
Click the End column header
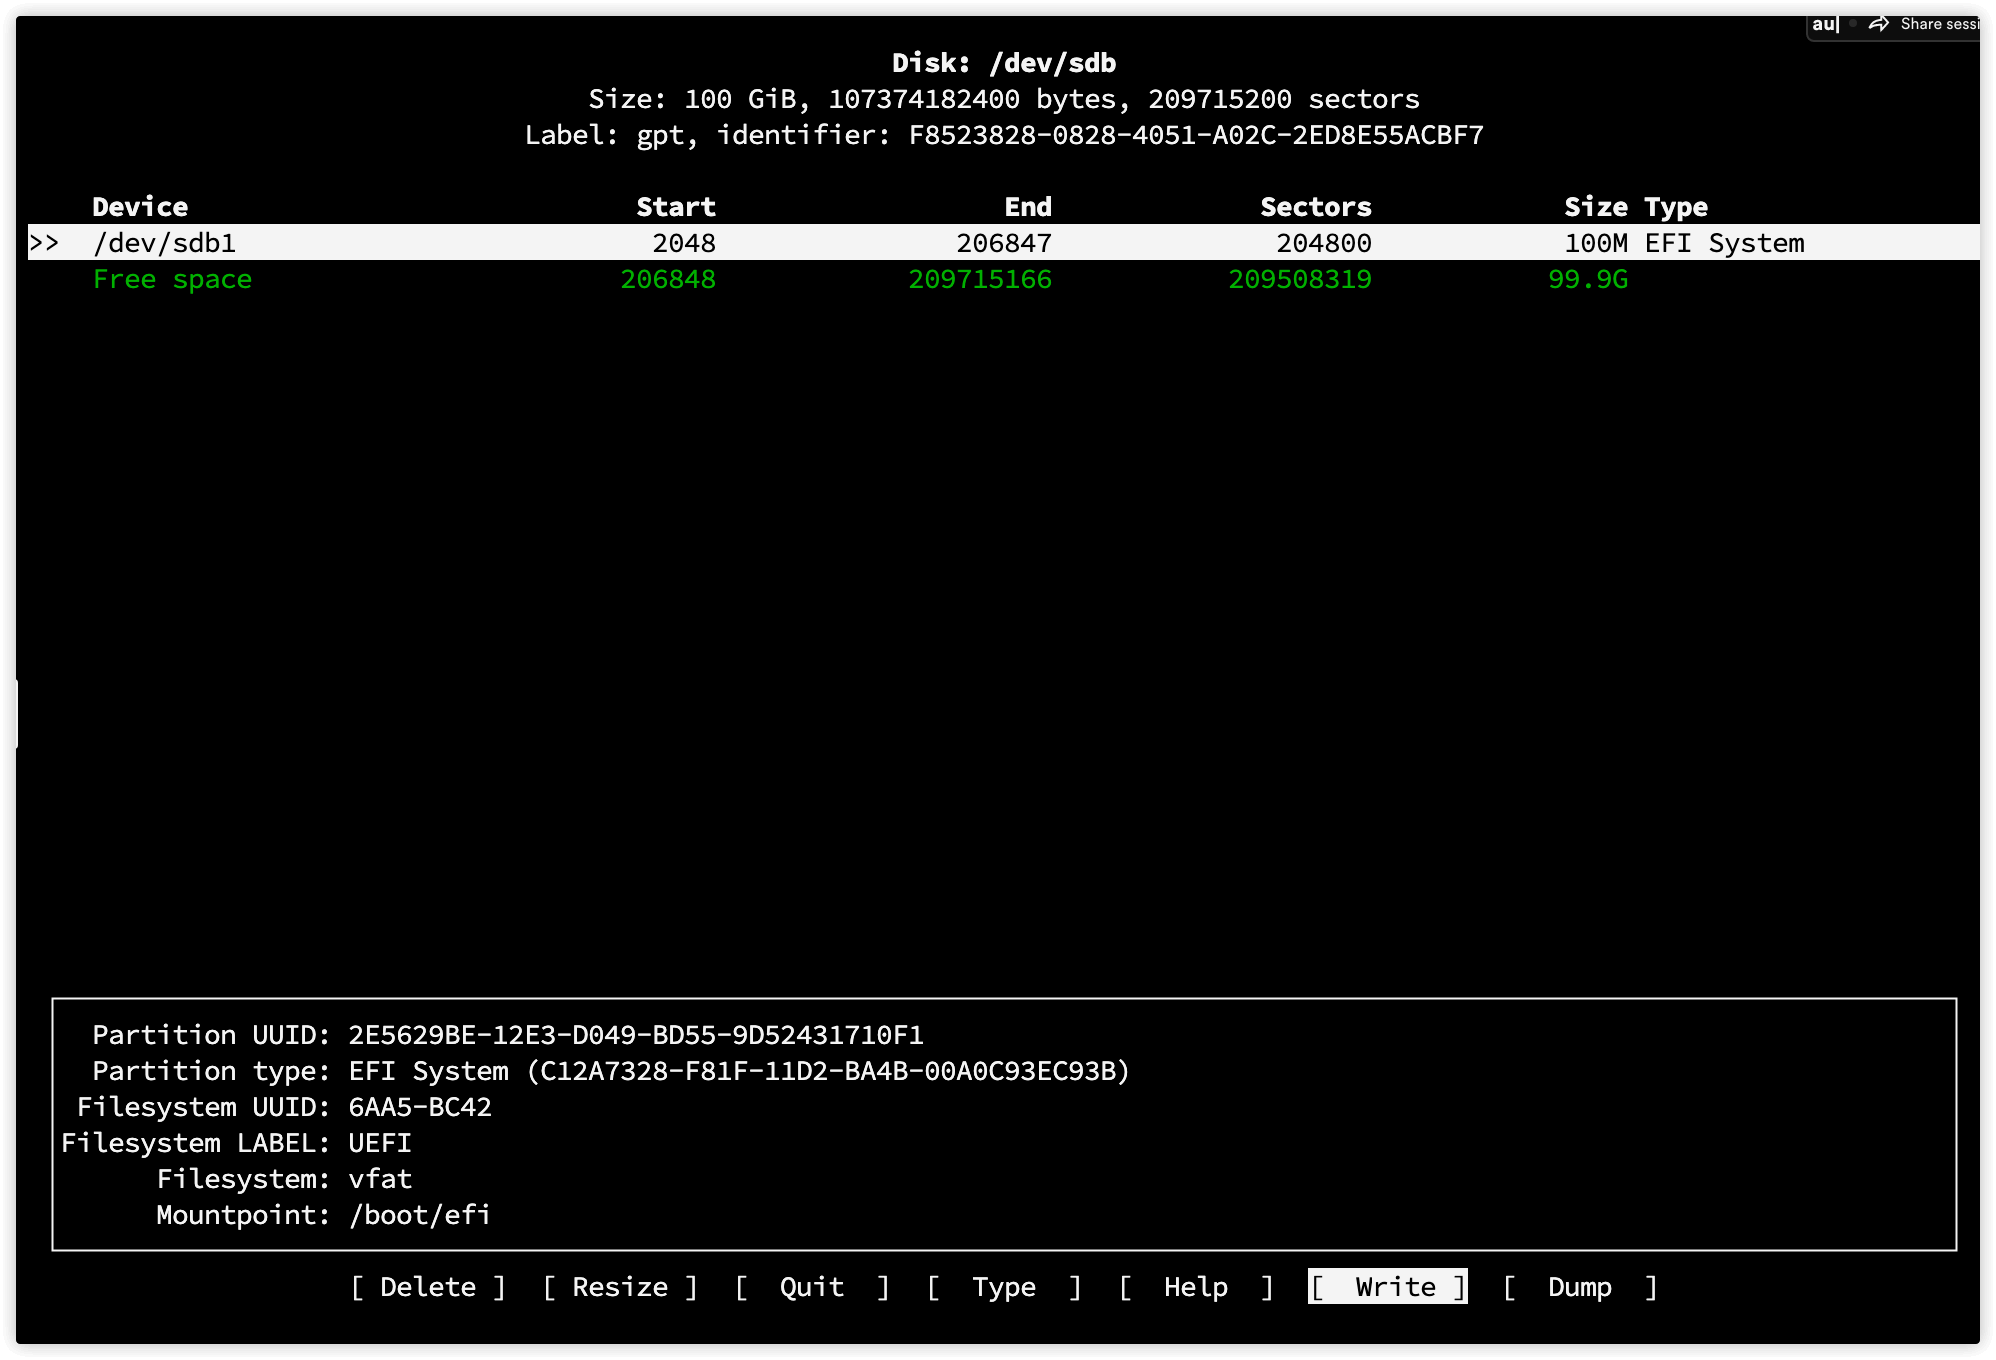click(1028, 207)
